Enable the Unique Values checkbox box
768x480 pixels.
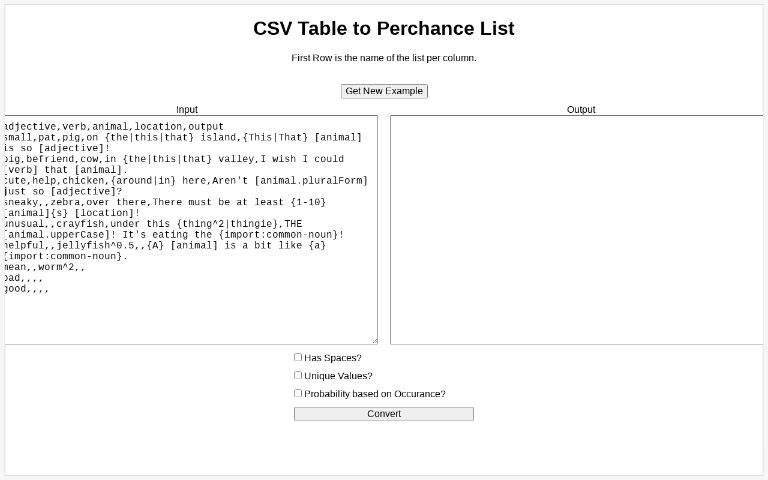click(x=298, y=375)
